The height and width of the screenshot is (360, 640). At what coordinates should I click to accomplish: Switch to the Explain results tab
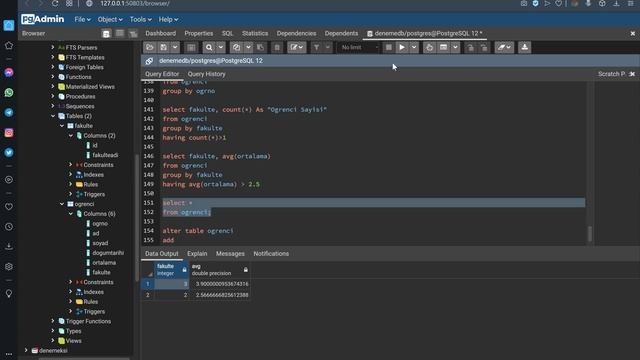(x=197, y=253)
